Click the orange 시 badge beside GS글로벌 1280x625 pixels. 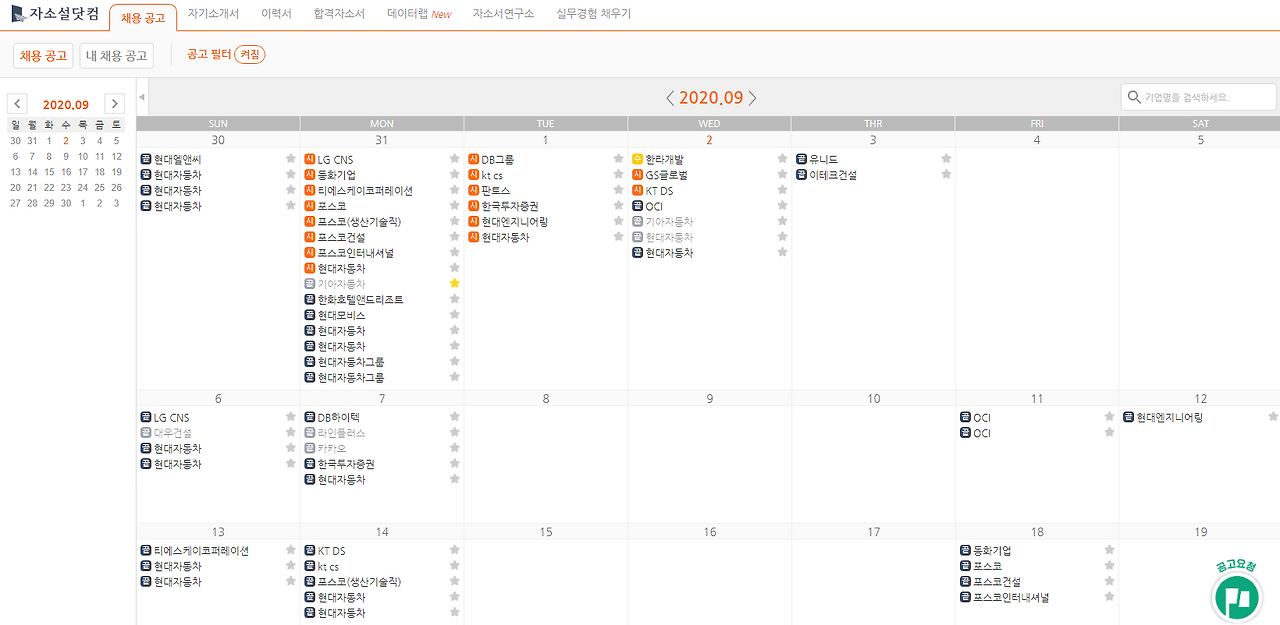(x=638, y=175)
